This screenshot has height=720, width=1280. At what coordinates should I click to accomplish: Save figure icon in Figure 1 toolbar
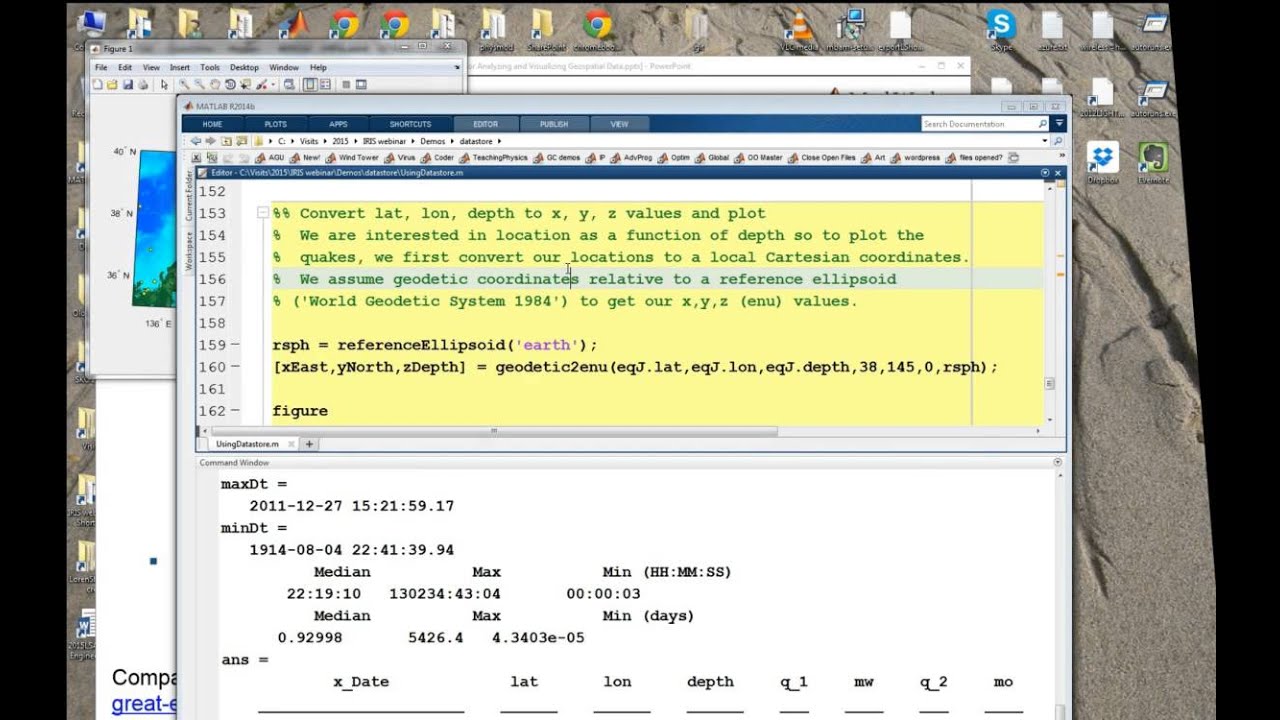[128, 85]
